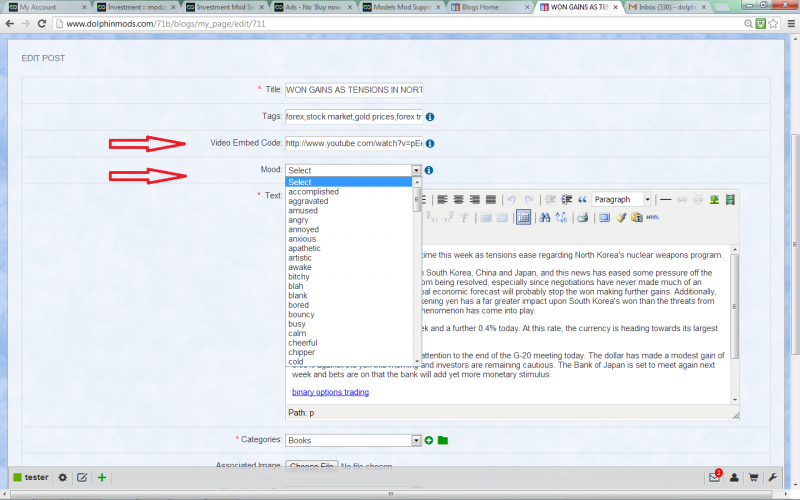Open the Paragraph format dropdown
Screen dimensions: 800x500
pyautogui.click(x=647, y=199)
